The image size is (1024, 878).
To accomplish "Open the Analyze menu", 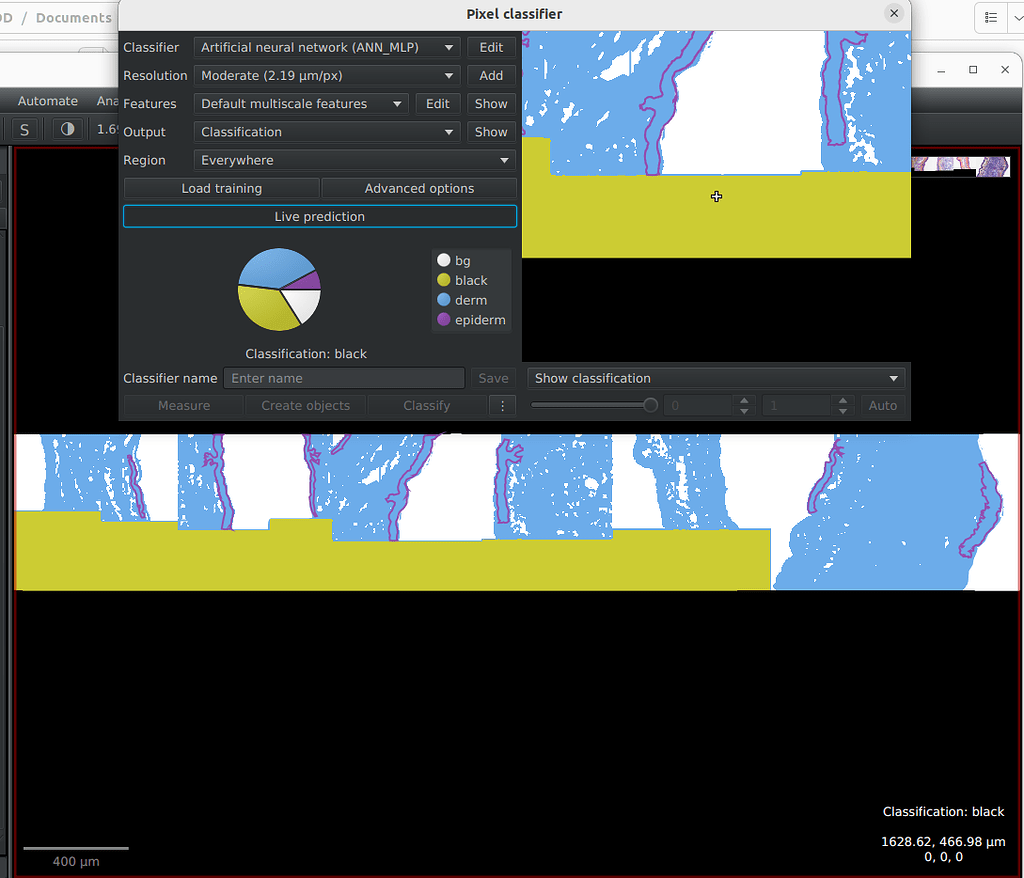I will coord(110,100).
